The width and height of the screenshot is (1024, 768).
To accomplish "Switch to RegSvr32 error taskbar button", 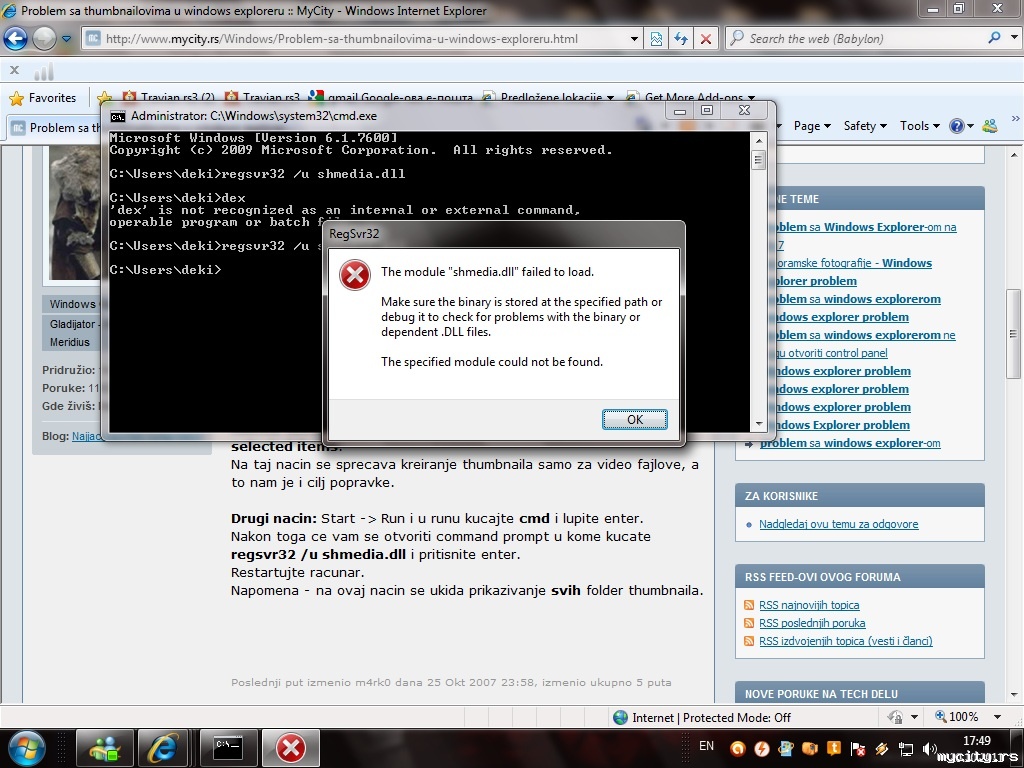I will pos(291,748).
